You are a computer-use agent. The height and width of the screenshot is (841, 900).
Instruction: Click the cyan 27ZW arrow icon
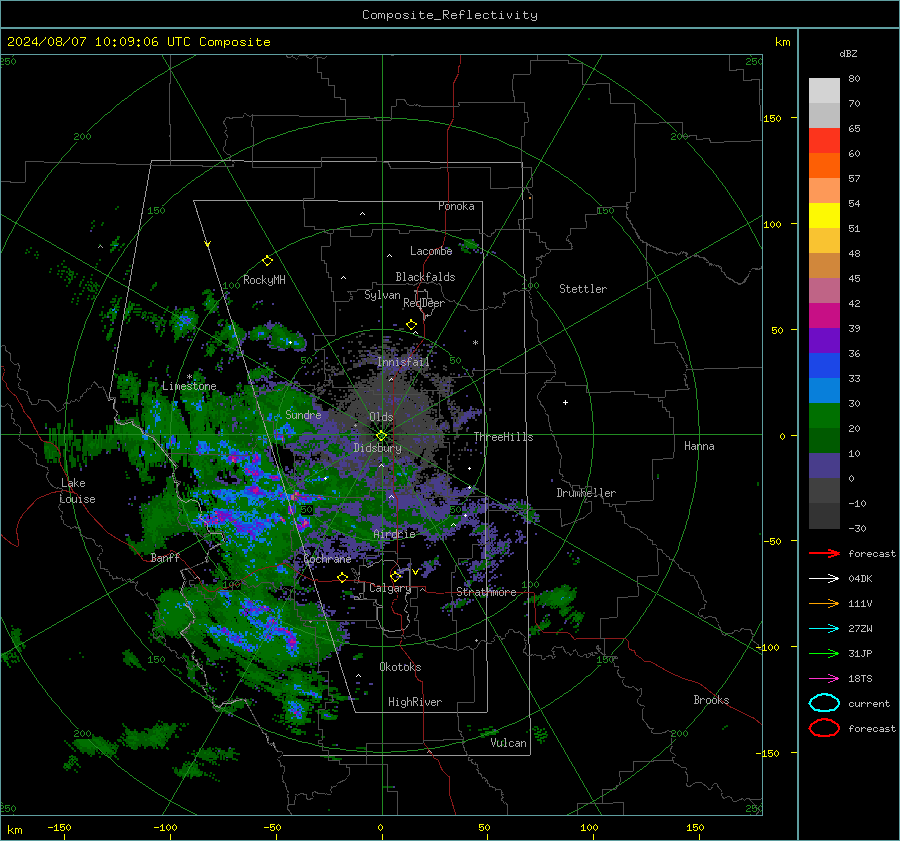824,629
